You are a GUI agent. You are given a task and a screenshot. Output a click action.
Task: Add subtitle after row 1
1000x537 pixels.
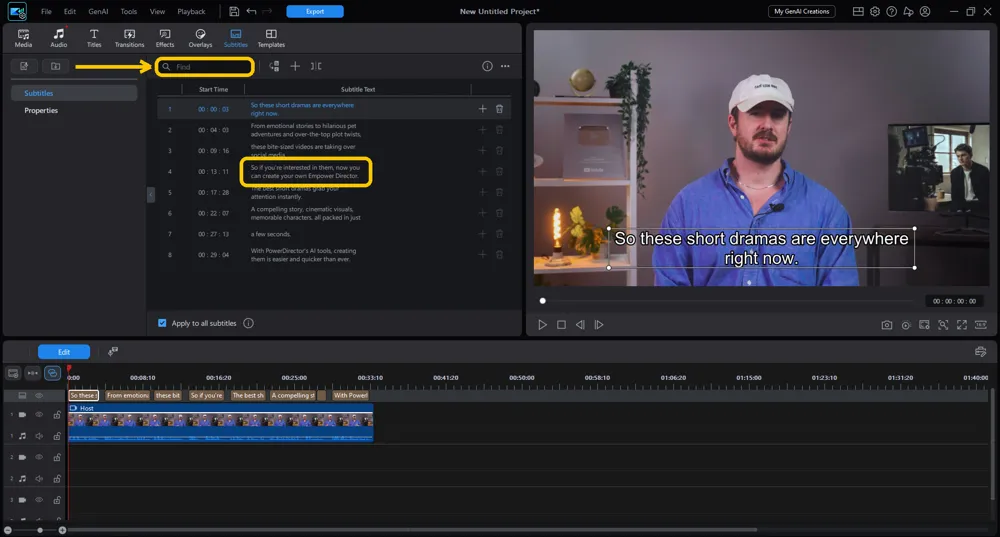click(482, 109)
